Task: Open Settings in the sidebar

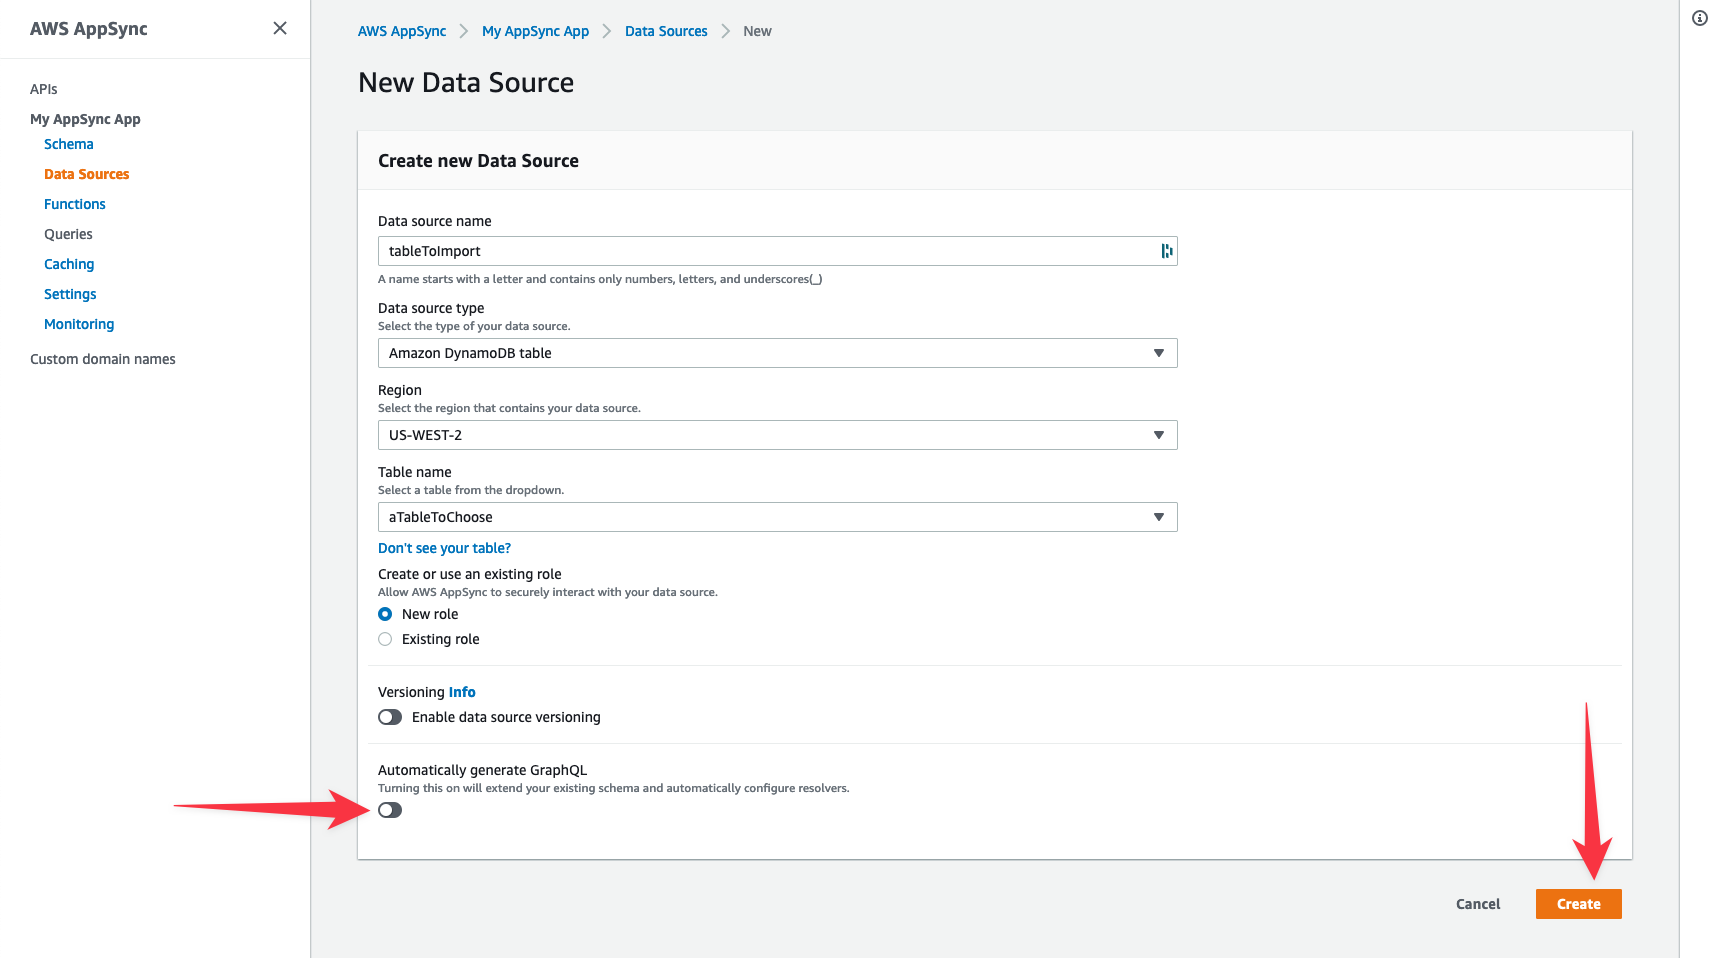Action: (70, 294)
